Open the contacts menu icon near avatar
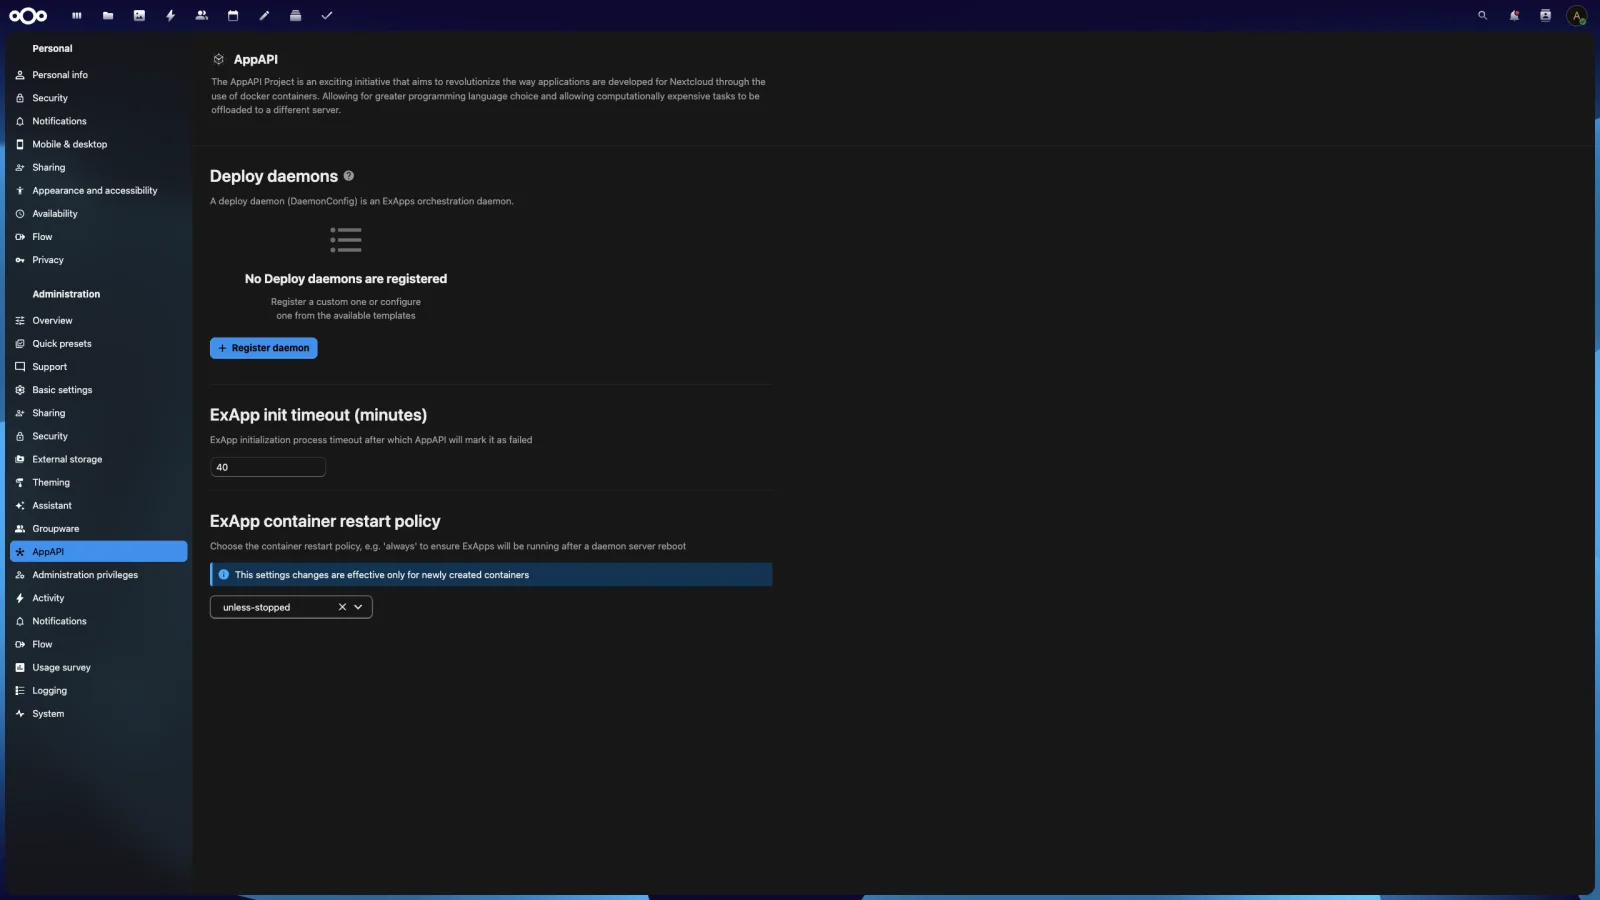The image size is (1600, 900). coord(1545,16)
